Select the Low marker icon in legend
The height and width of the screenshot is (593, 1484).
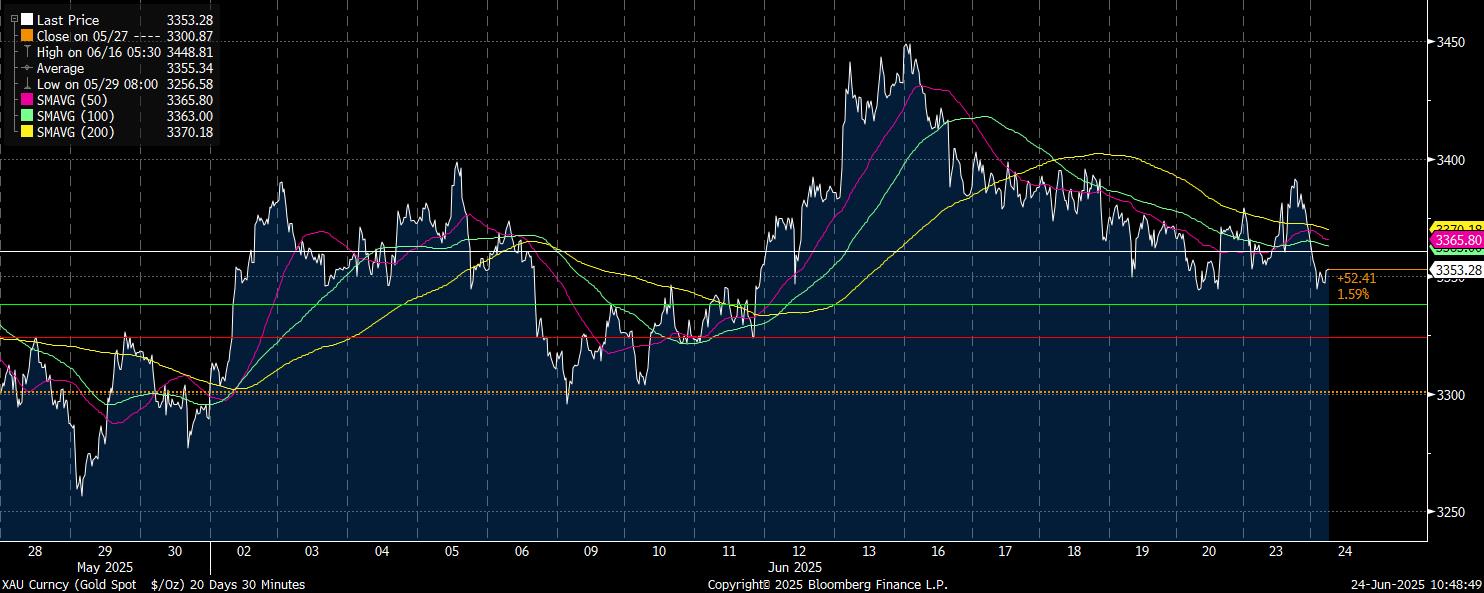[x=27, y=84]
